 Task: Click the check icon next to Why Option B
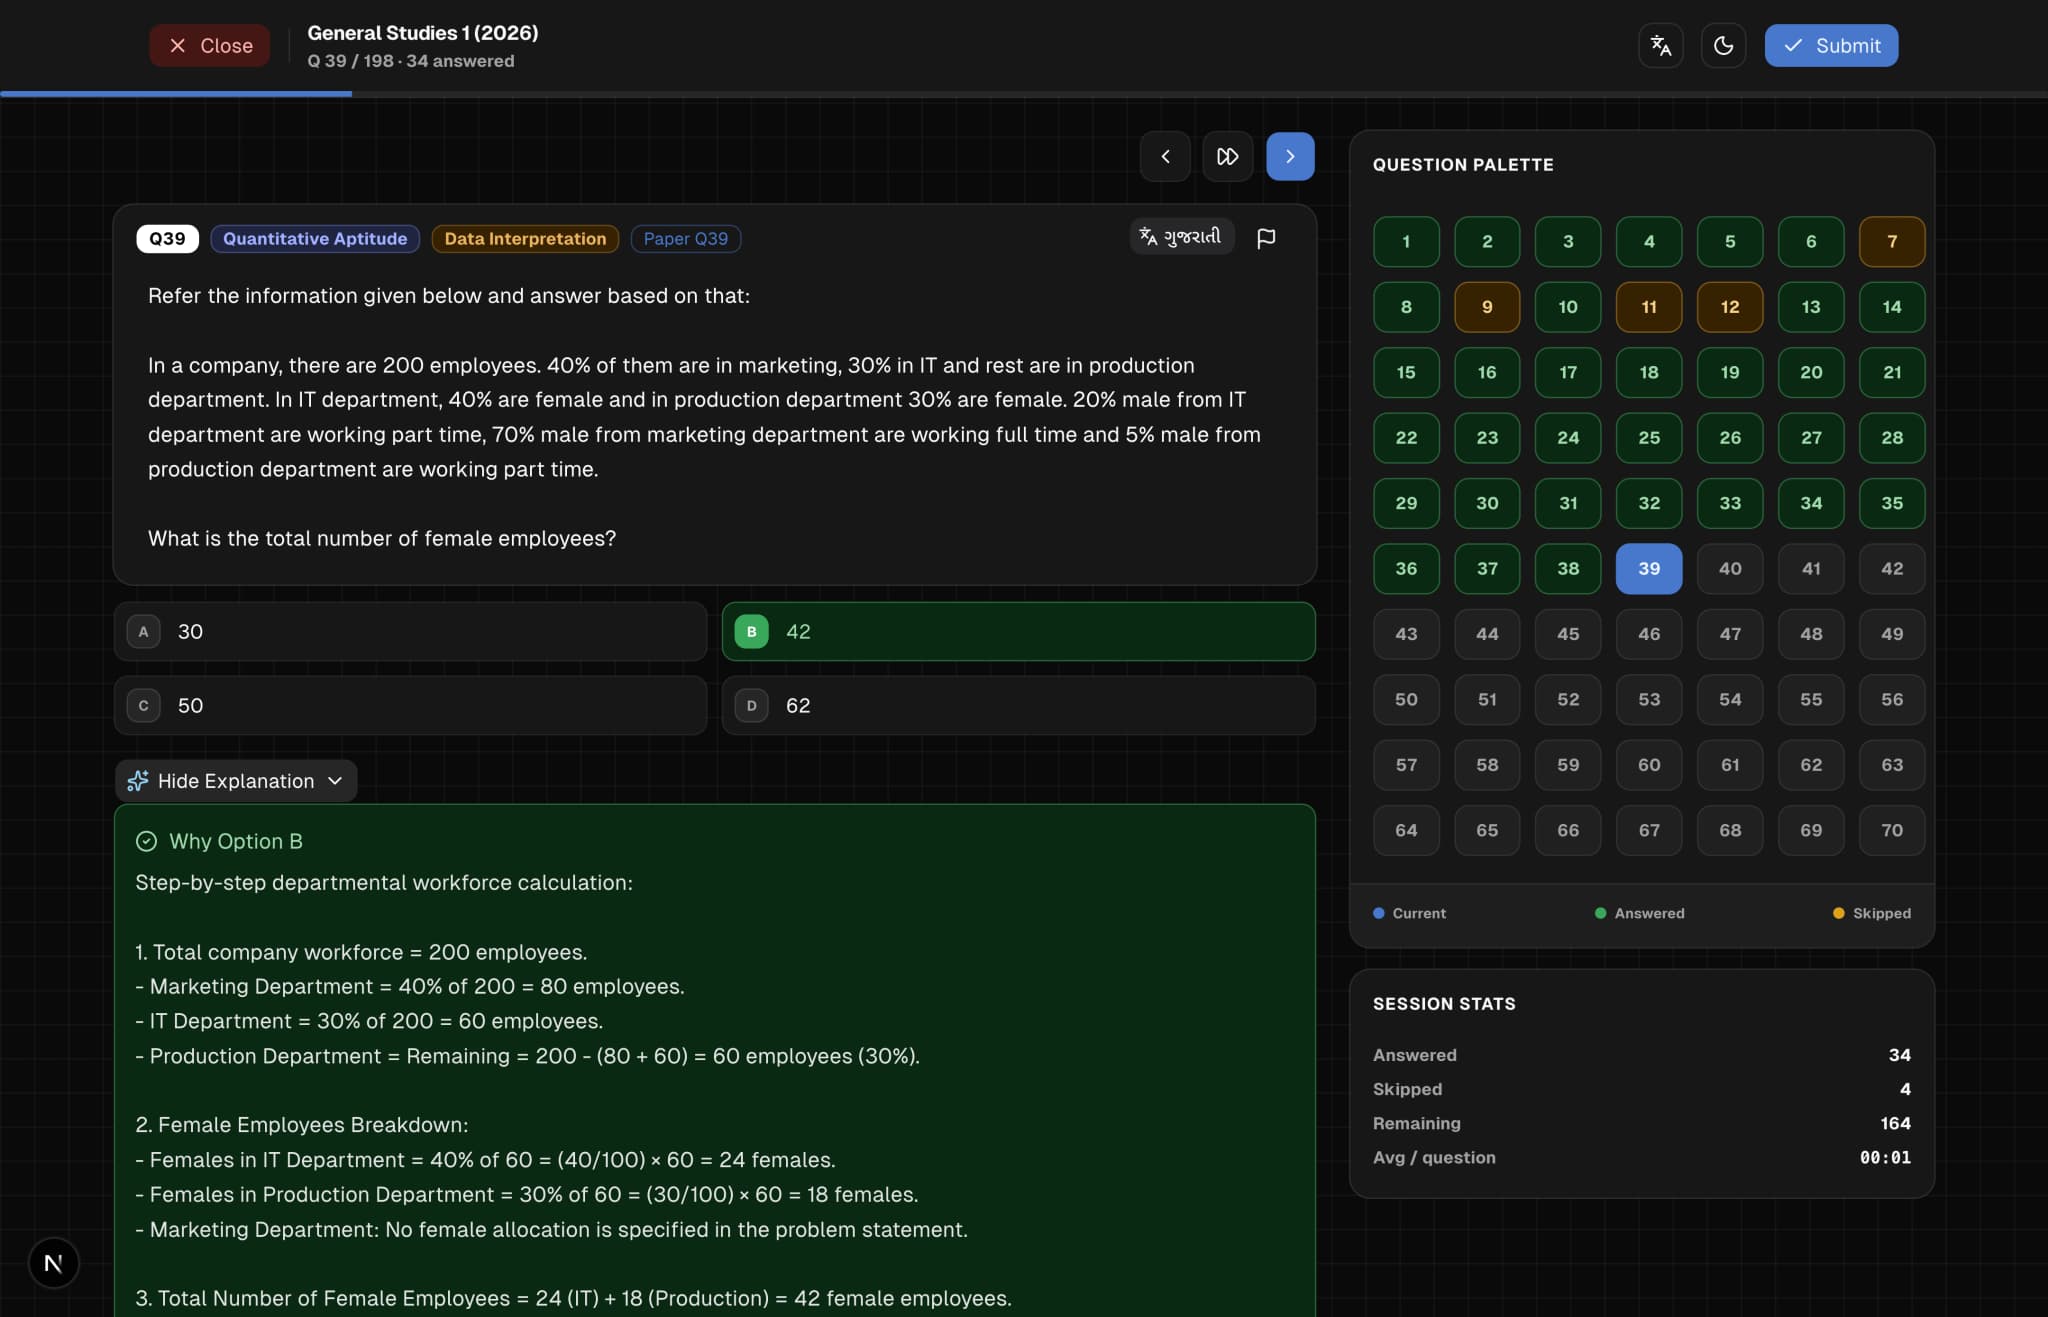pyautogui.click(x=146, y=842)
